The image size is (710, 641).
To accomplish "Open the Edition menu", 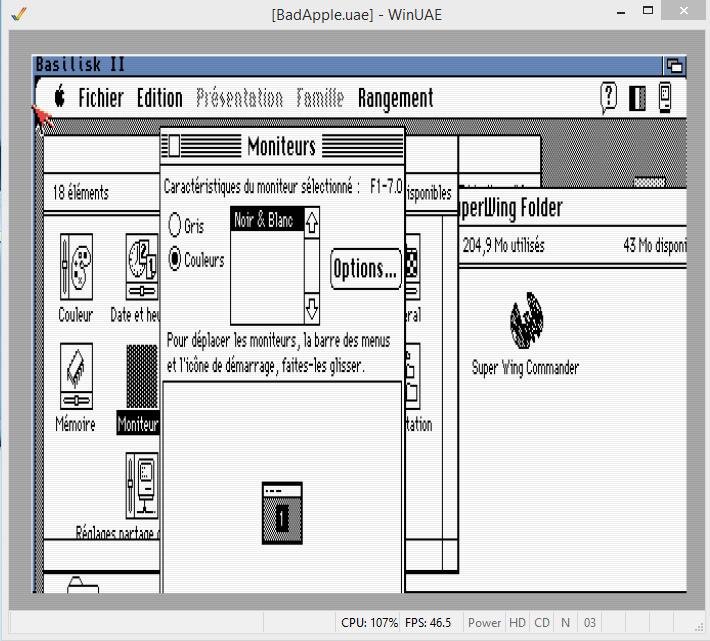I will point(160,98).
